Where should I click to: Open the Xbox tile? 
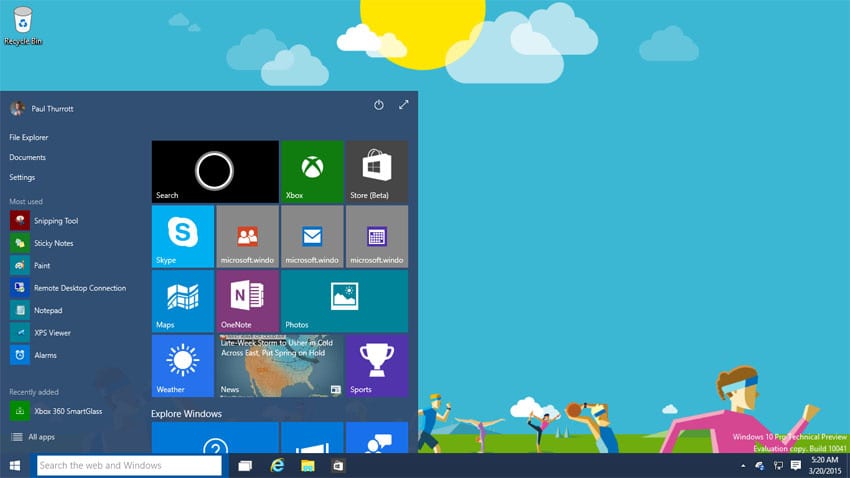312,171
